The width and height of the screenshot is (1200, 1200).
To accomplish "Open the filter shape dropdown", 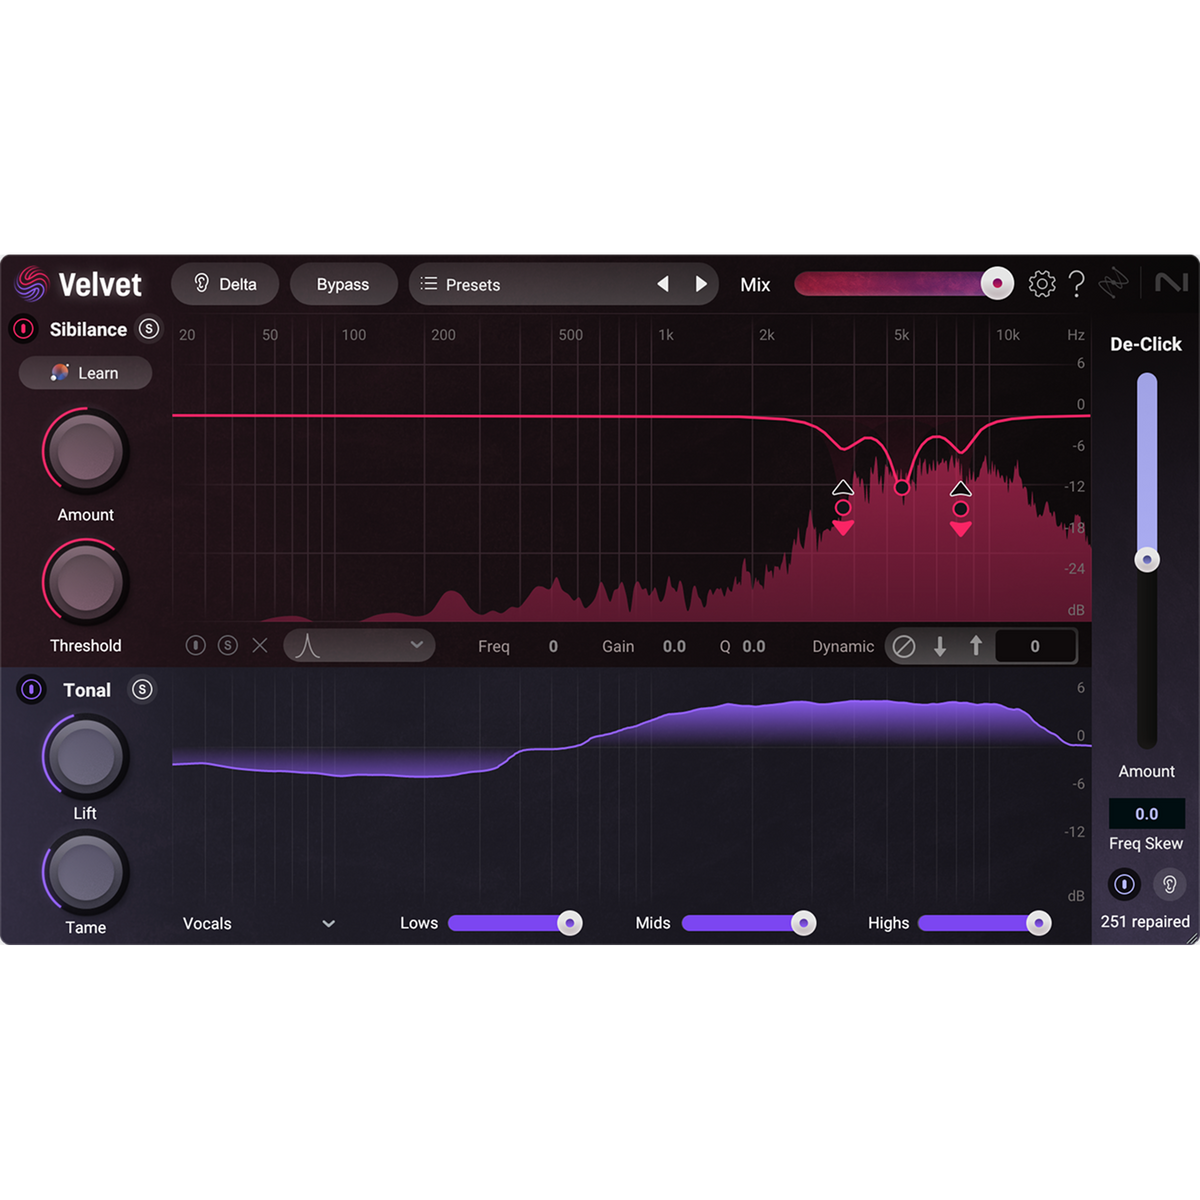I will [x=359, y=646].
